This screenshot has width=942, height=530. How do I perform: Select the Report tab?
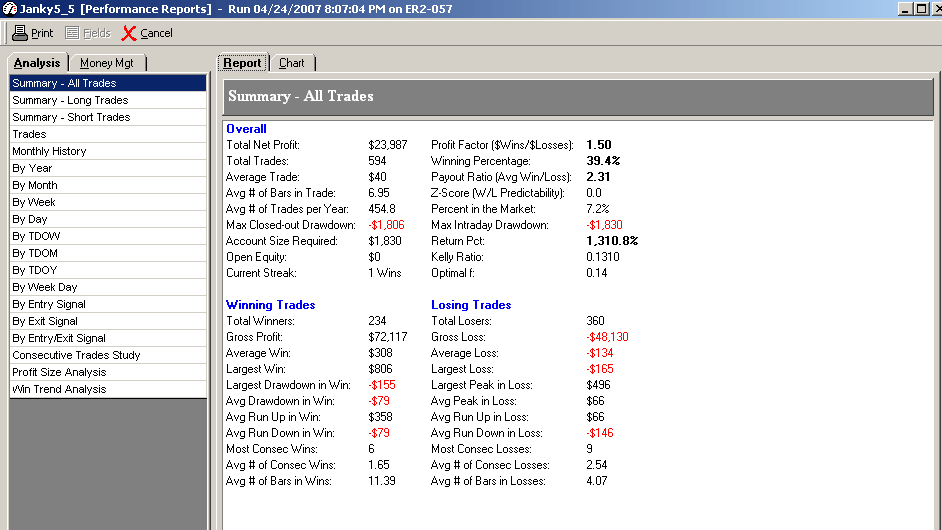pos(242,63)
